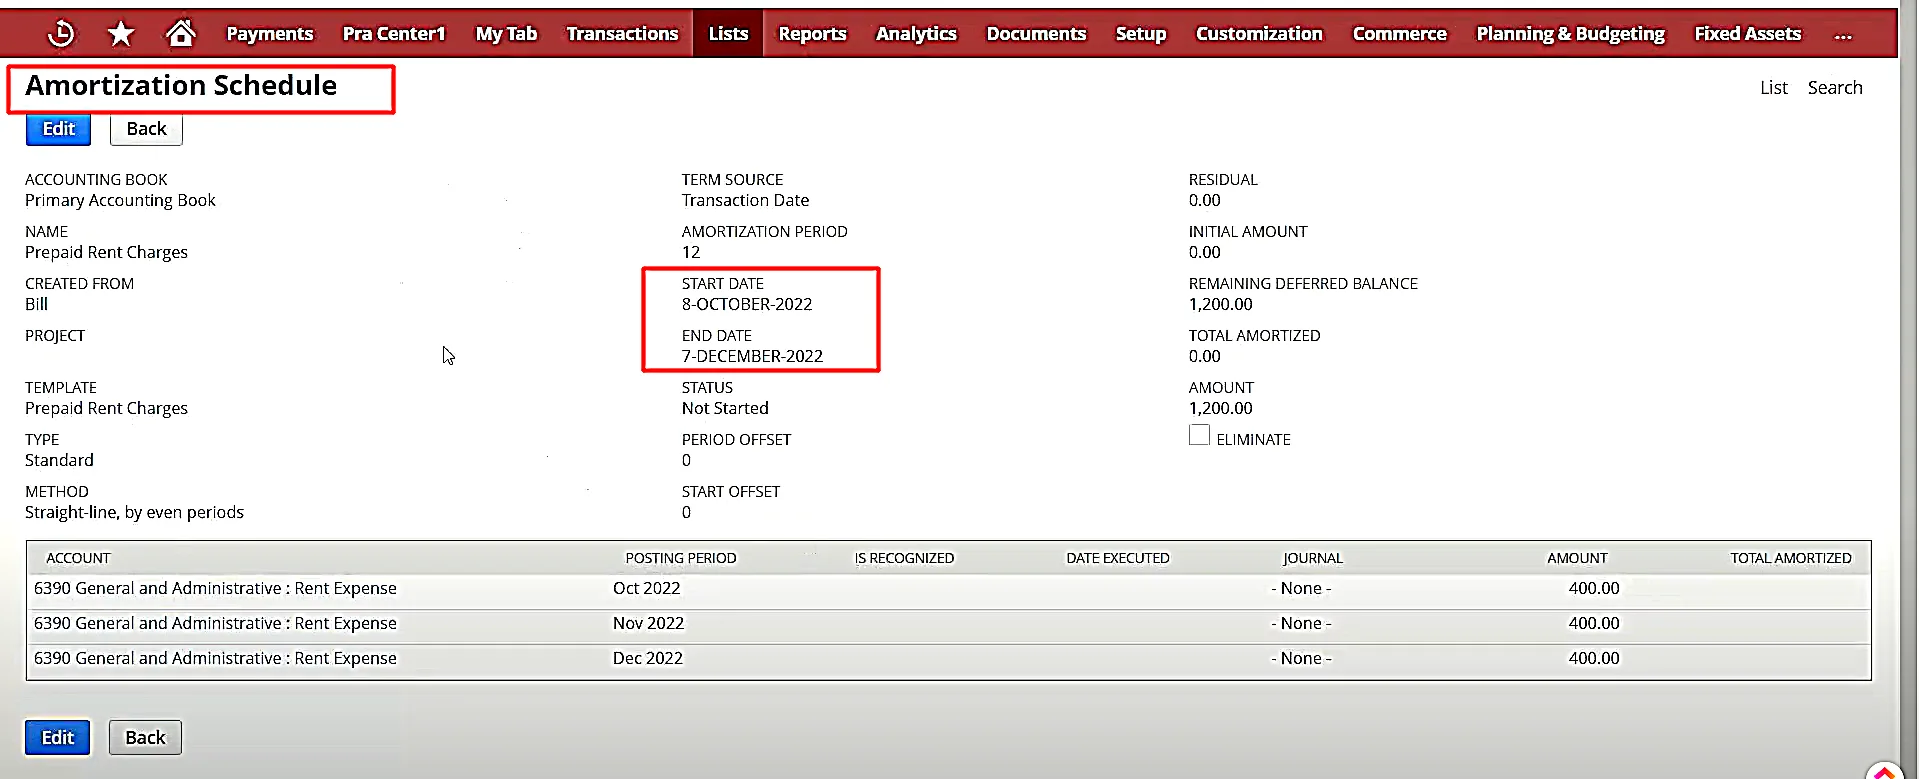Image resolution: width=1919 pixels, height=779 pixels.
Task: Click the 400.00 amount in Nov 2022 row
Action: (x=1594, y=624)
